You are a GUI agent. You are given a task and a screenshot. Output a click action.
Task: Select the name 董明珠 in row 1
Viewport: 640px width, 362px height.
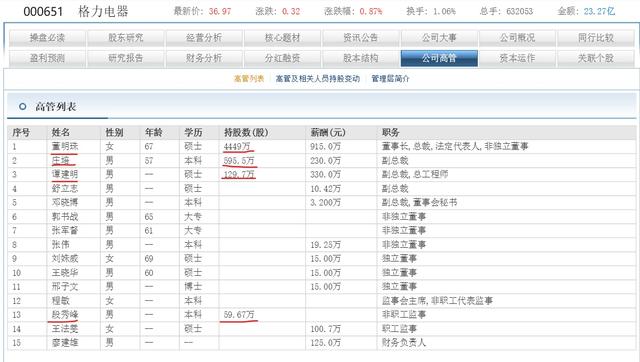[65, 147]
